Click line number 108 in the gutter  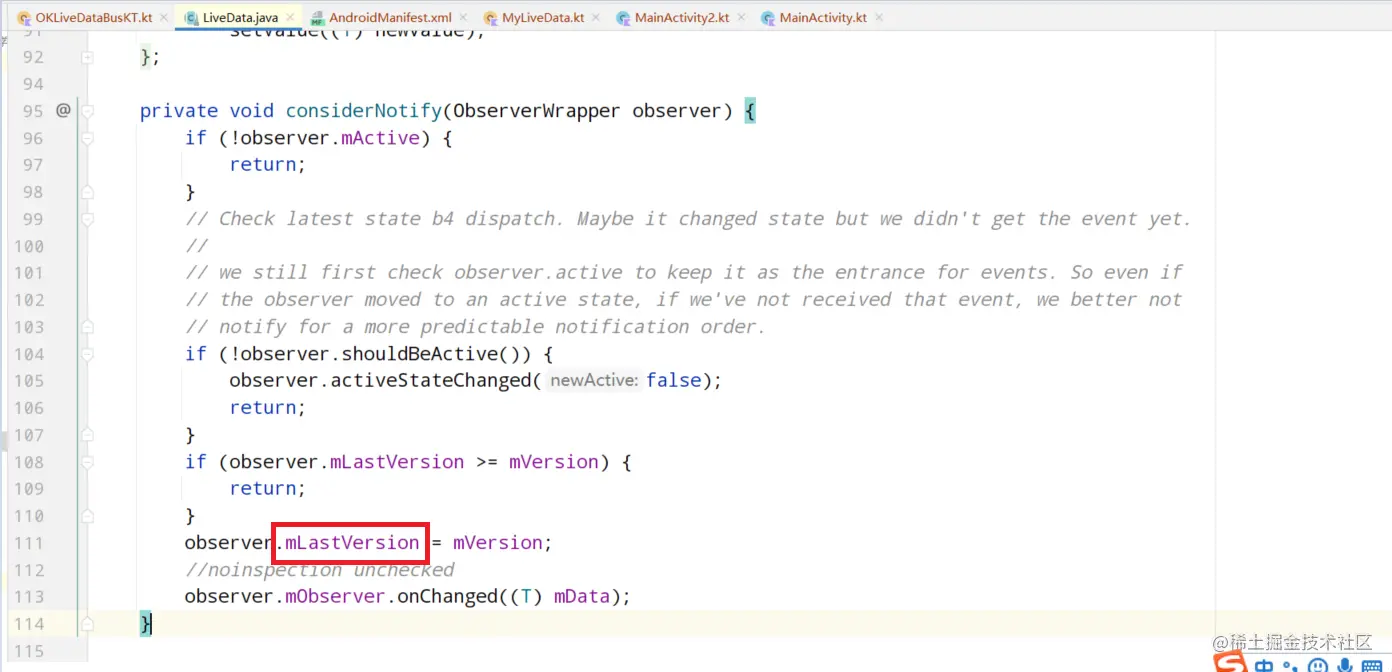28,462
